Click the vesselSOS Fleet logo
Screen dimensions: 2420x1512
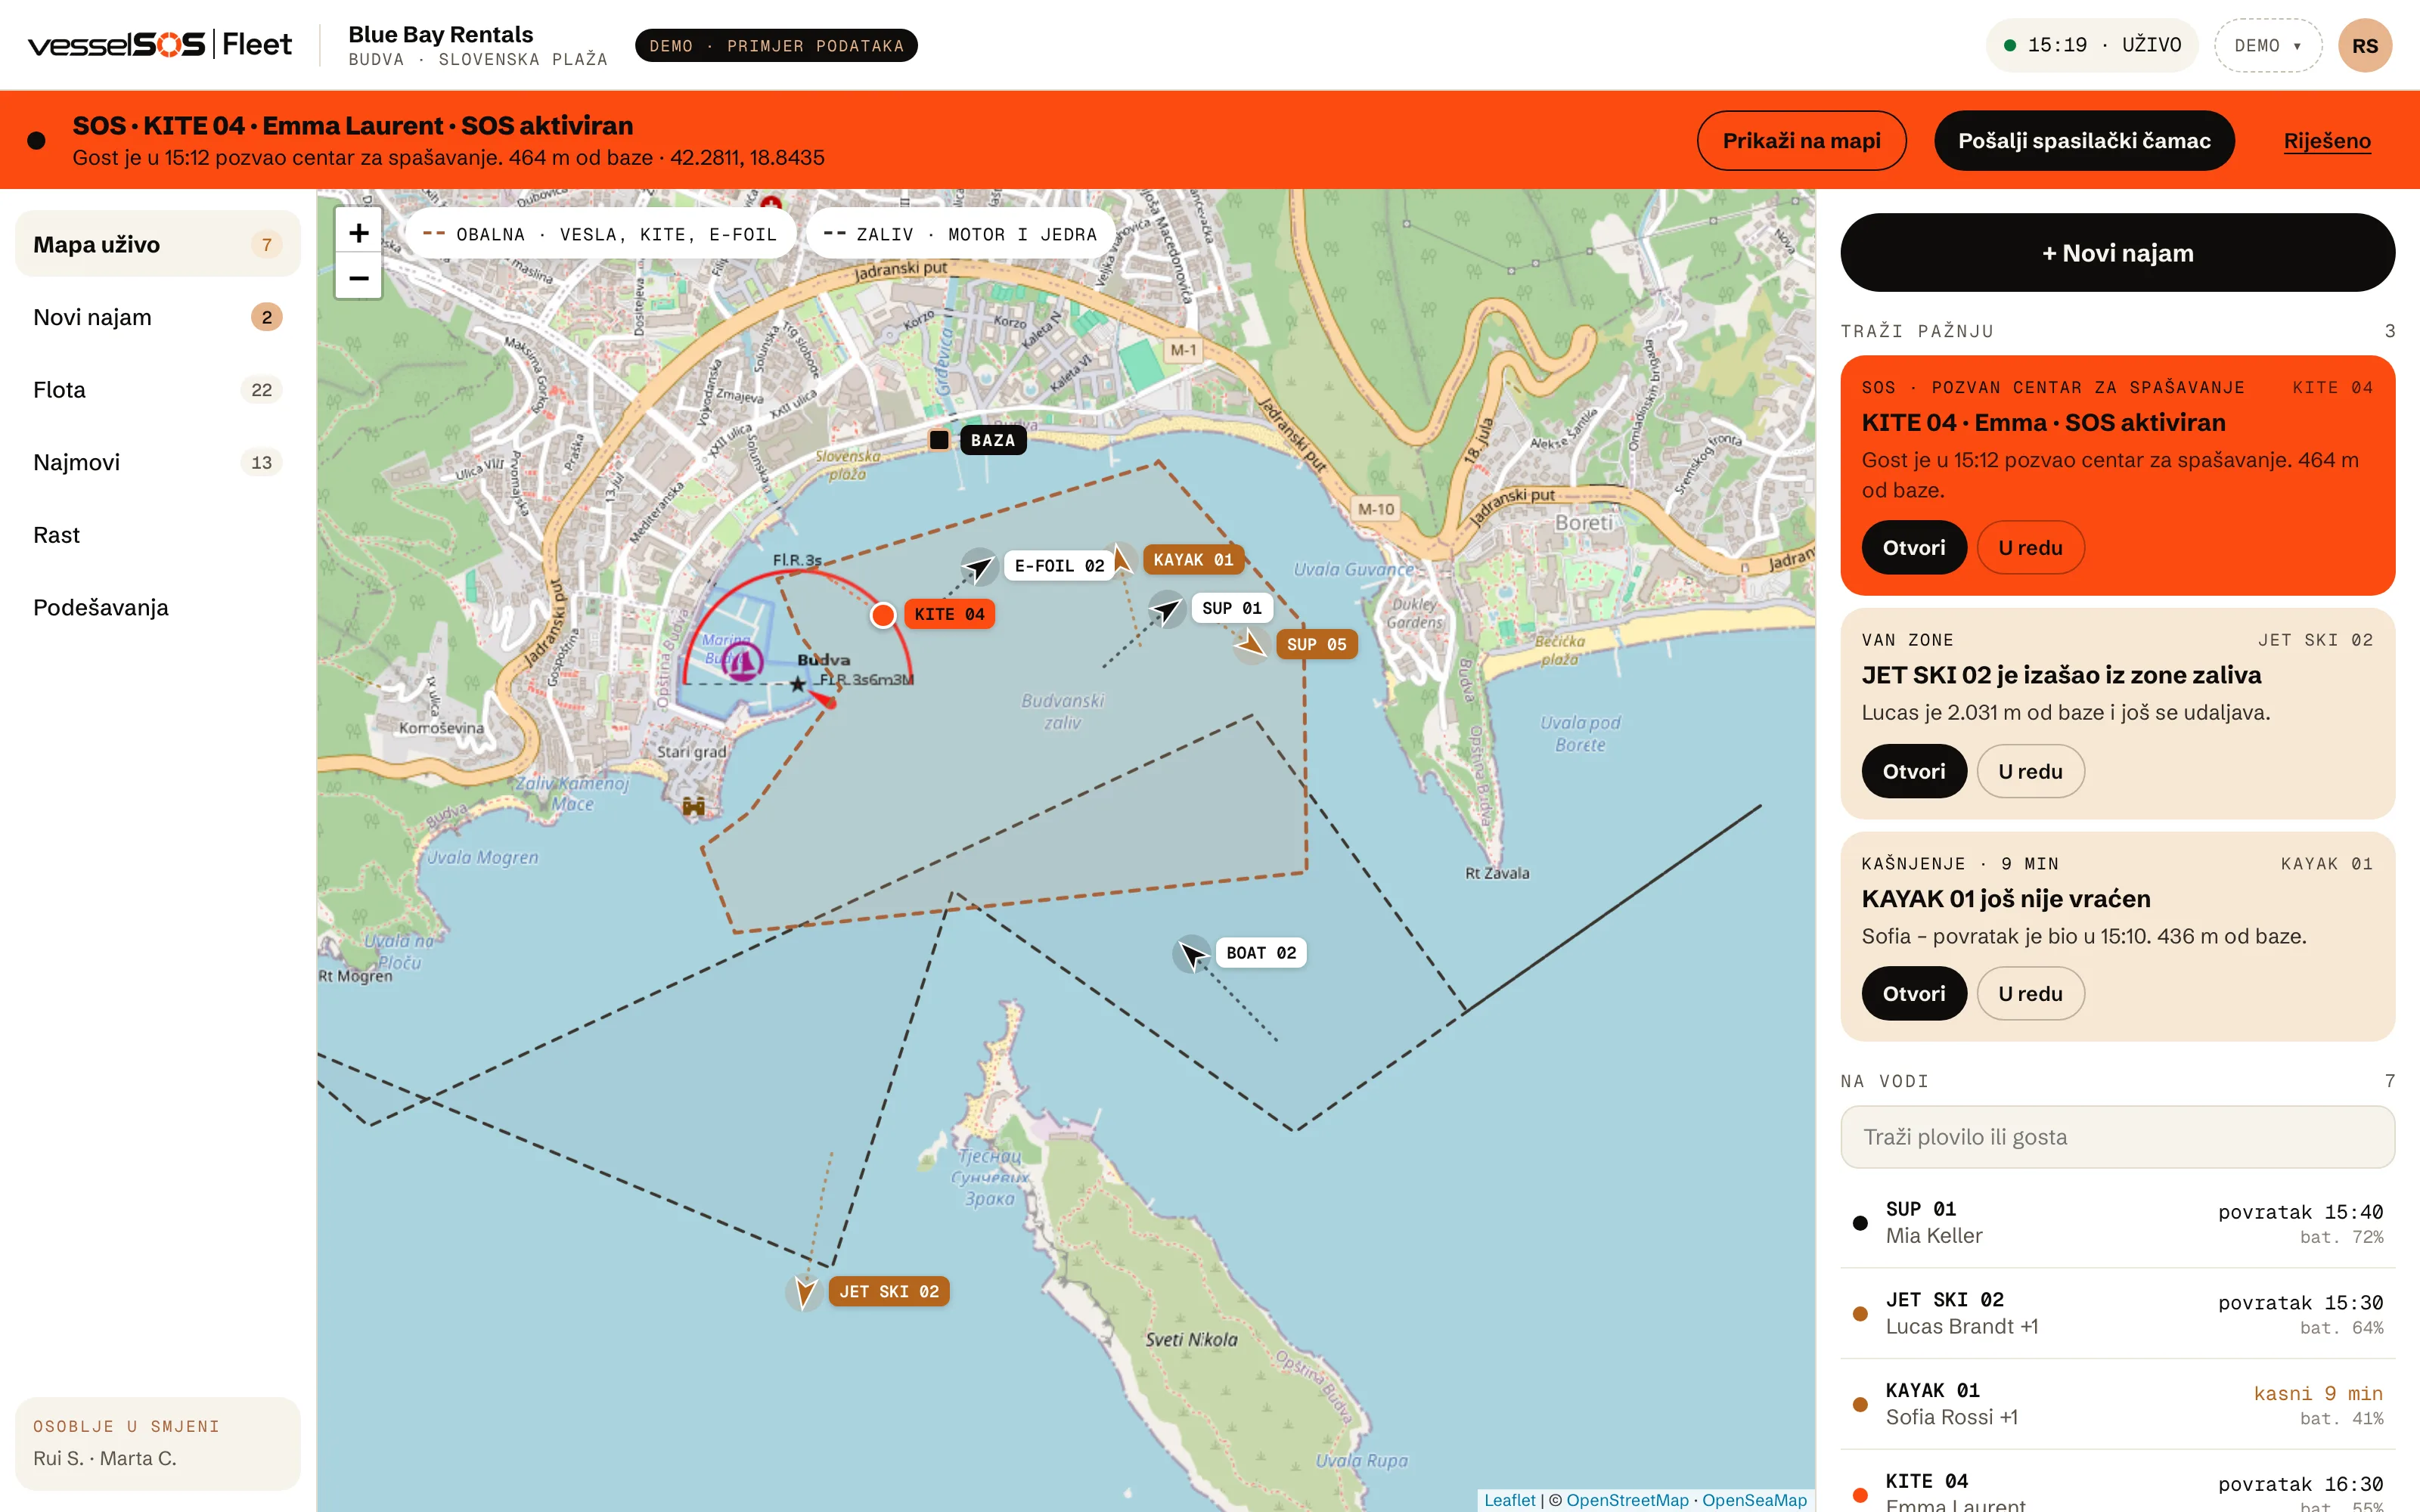point(159,45)
